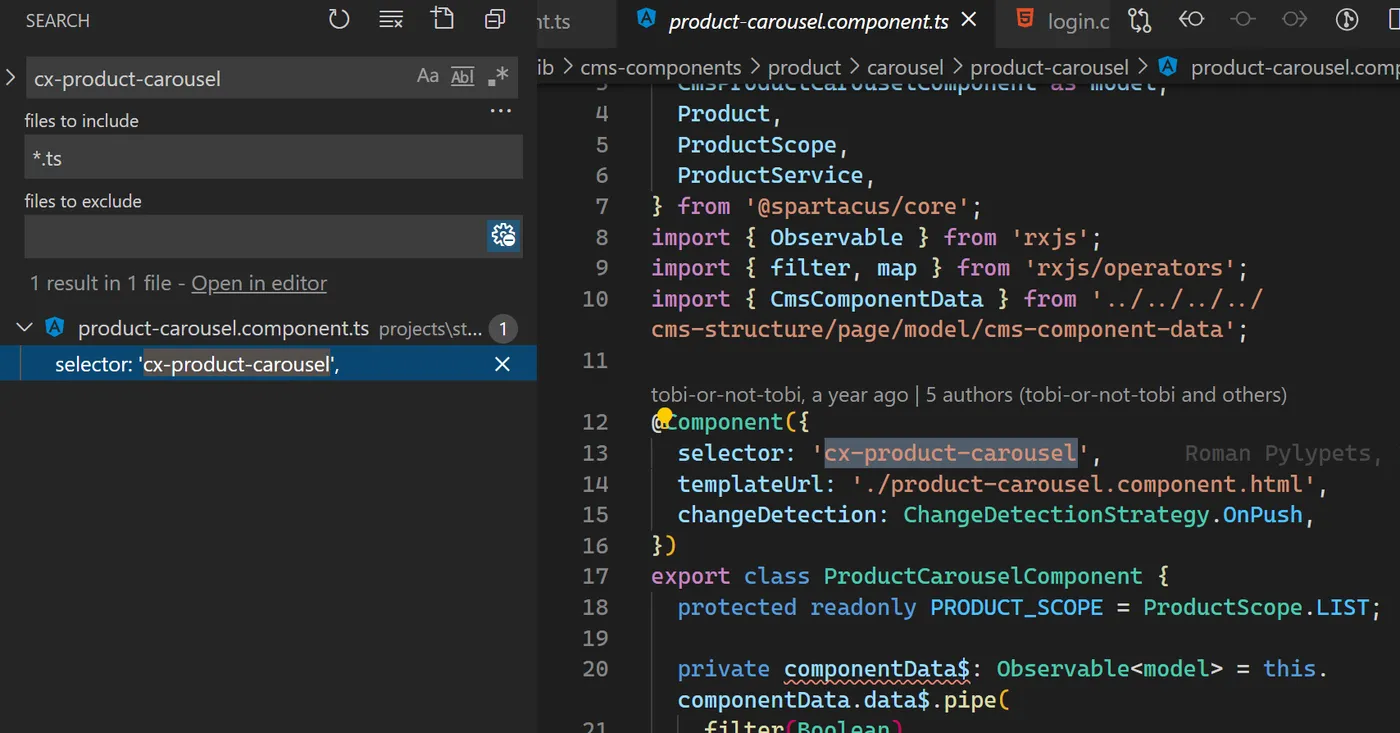
Task: Click the disabled open revision icon
Action: (x=1243, y=19)
